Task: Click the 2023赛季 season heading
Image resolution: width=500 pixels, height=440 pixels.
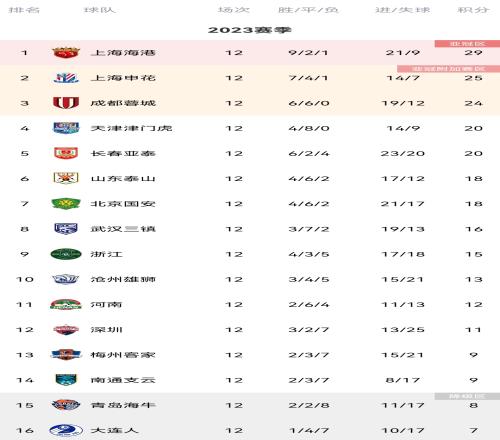Action: (x=250, y=30)
